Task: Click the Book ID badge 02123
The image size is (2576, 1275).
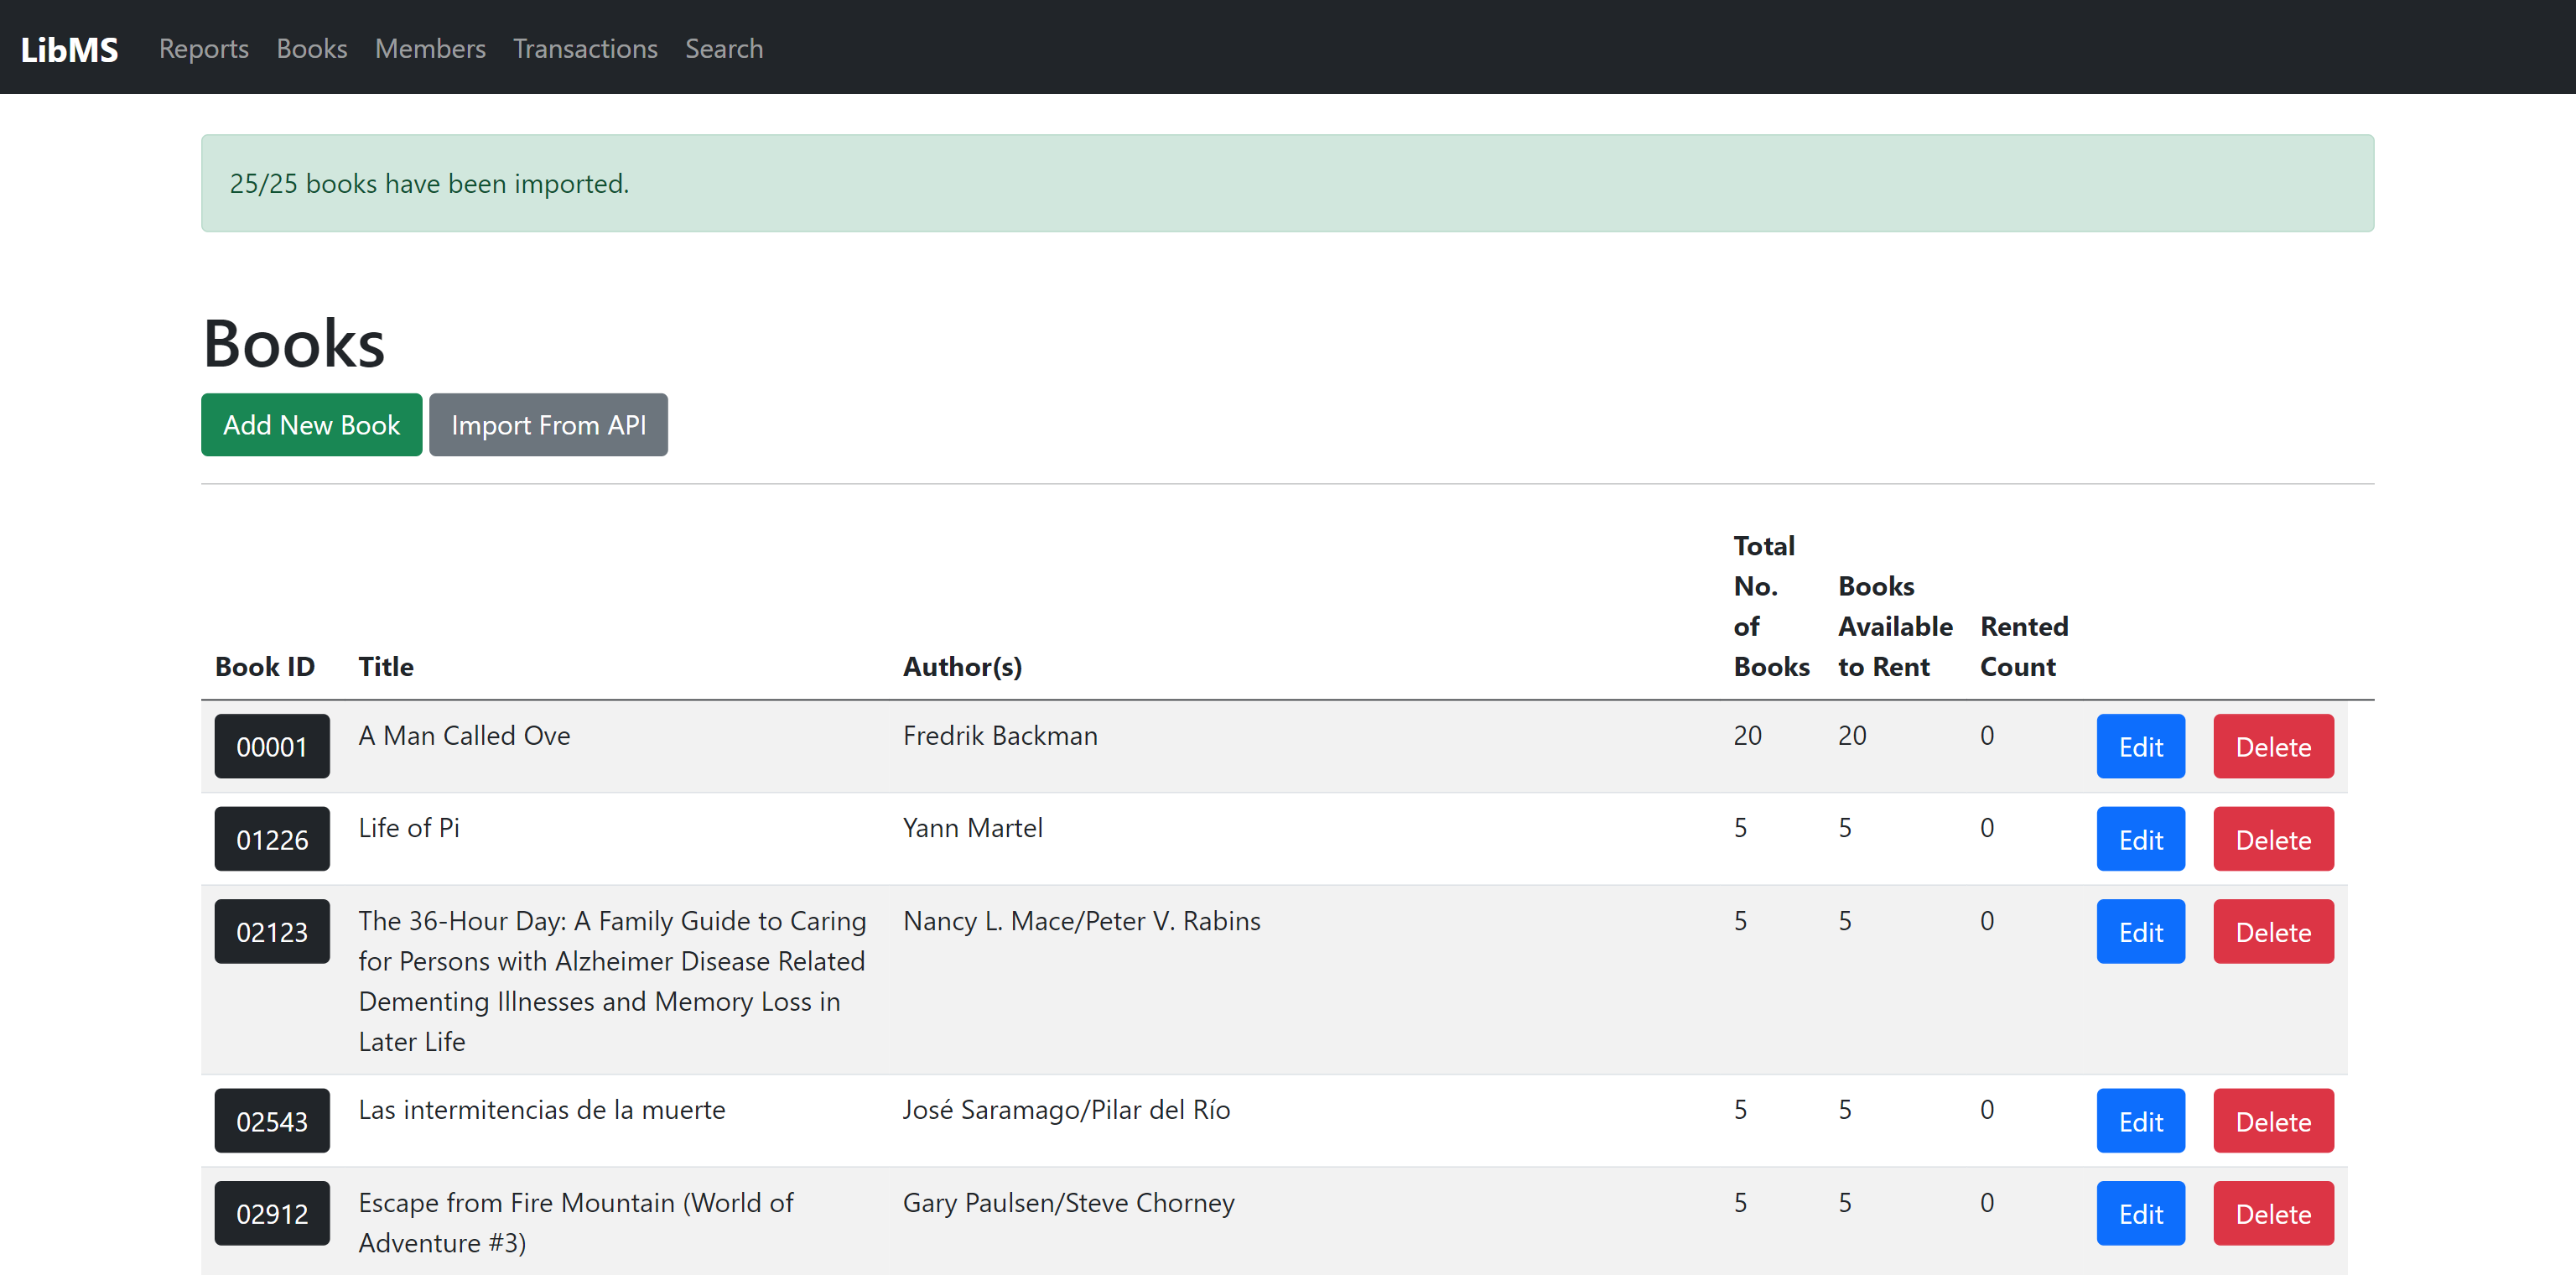Action: click(272, 931)
